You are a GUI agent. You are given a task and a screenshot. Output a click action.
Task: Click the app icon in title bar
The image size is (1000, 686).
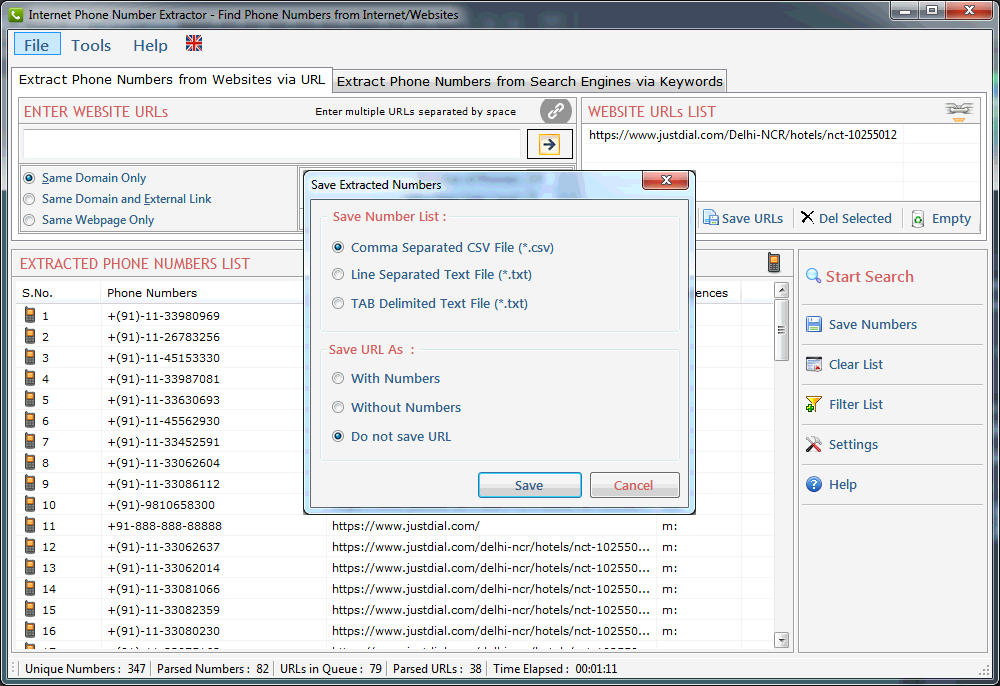click(x=15, y=14)
